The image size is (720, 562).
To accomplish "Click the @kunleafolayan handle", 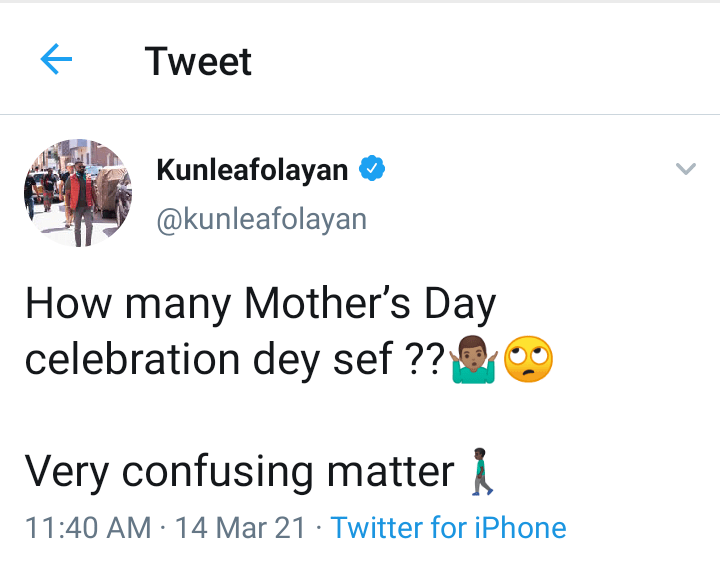I will (261, 219).
